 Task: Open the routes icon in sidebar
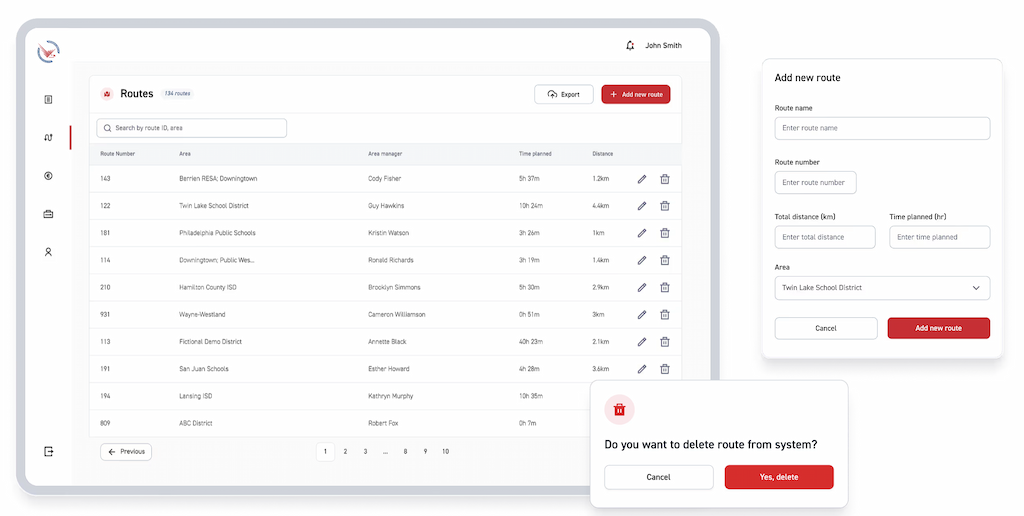(x=48, y=138)
